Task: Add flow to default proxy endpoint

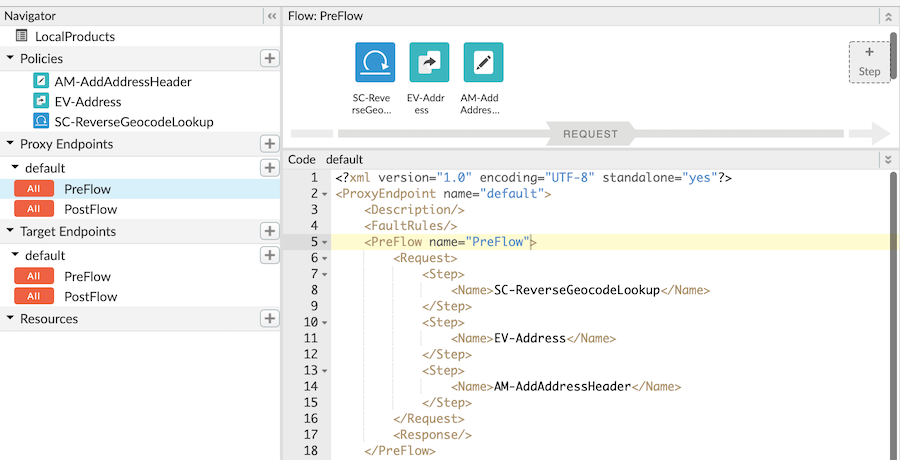Action: [x=269, y=168]
